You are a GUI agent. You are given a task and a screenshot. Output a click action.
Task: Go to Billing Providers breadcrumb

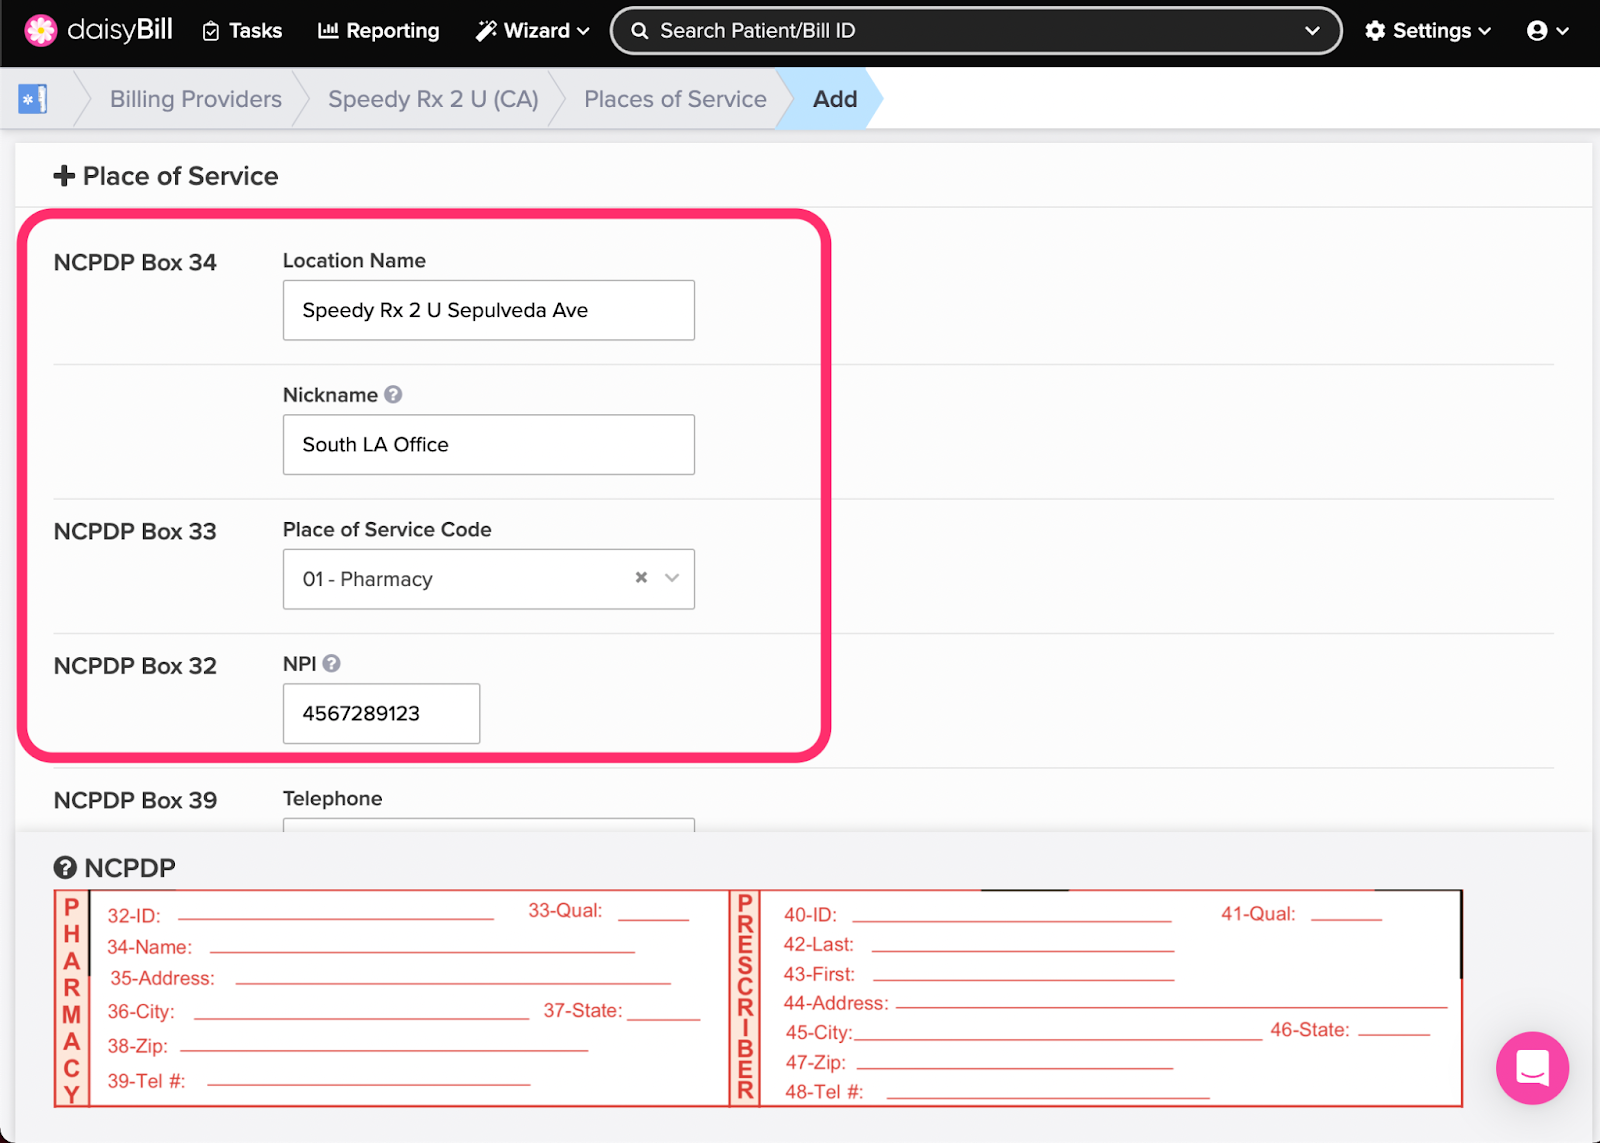[196, 99]
